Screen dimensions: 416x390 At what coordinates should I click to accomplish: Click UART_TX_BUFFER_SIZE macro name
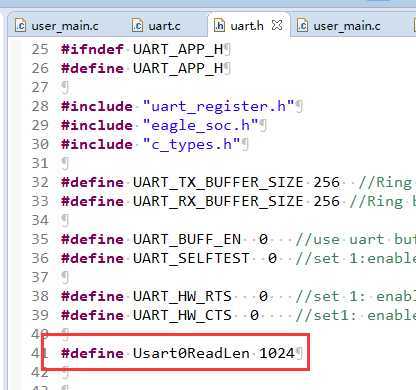218,183
